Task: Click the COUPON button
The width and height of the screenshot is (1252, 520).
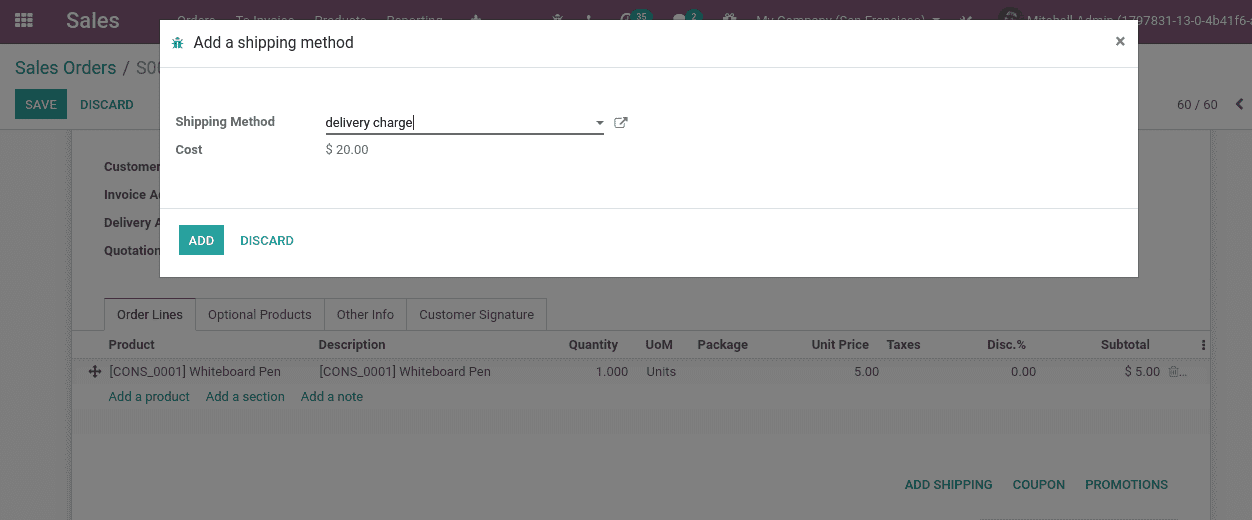Action: 1039,485
